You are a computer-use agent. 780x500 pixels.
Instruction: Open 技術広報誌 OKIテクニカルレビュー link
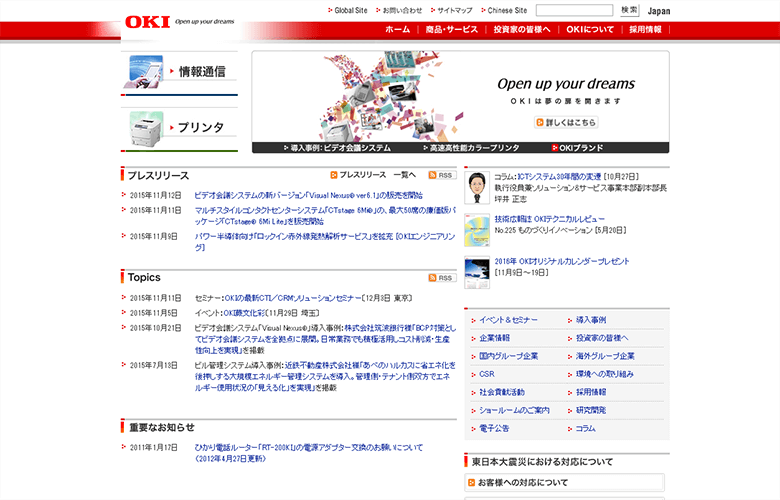[550, 219]
